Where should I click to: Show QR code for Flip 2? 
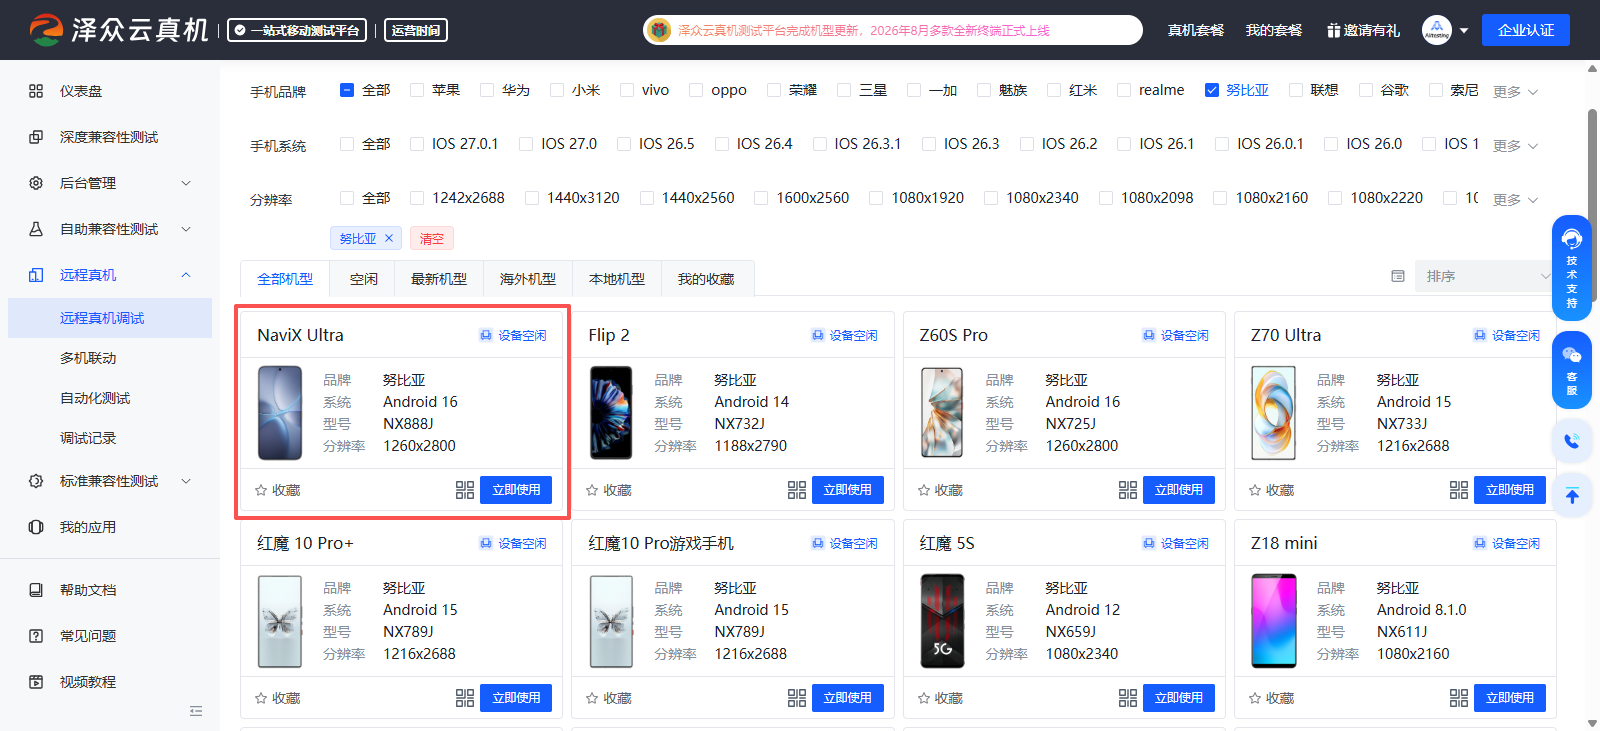[x=797, y=490]
